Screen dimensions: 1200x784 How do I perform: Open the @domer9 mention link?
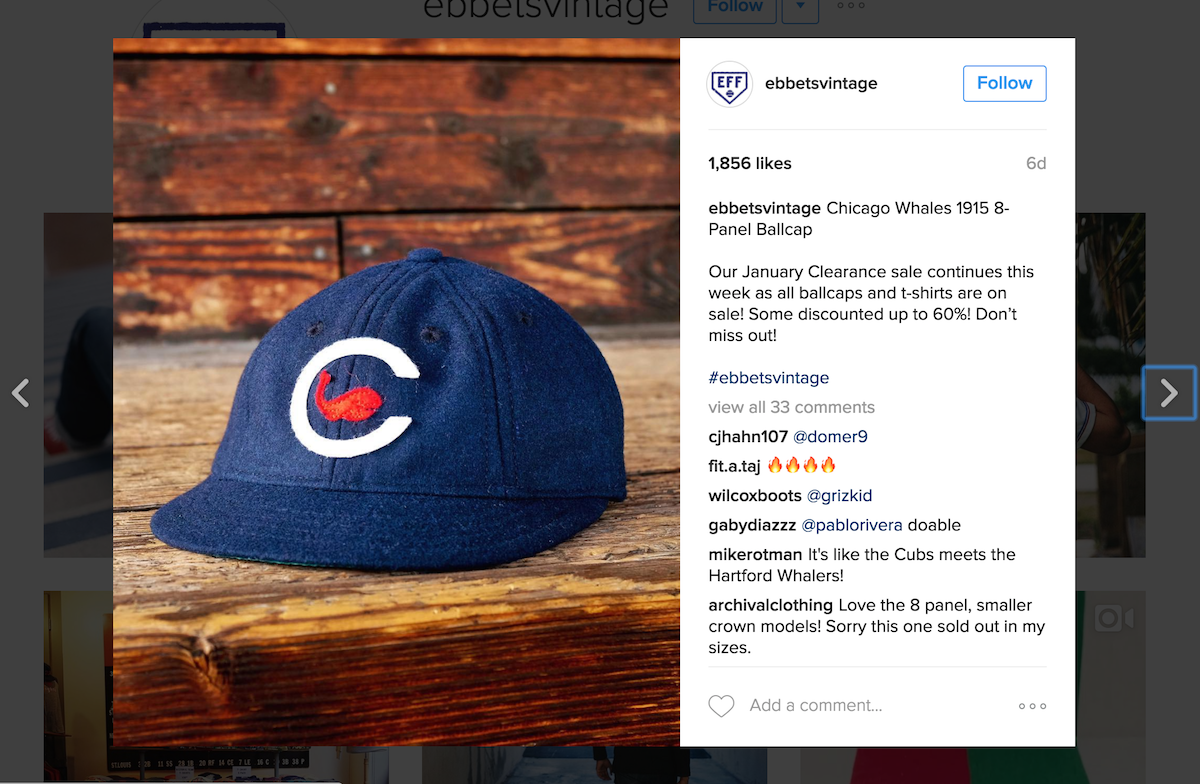click(830, 437)
